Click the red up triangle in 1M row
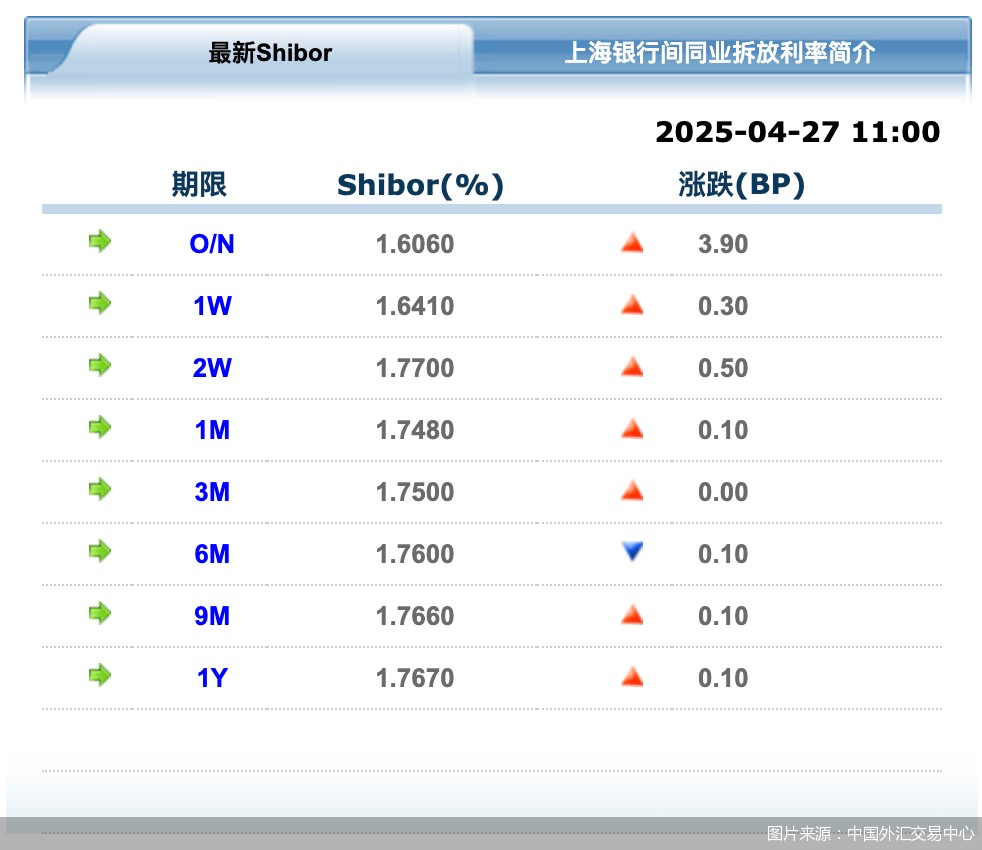 click(632, 428)
